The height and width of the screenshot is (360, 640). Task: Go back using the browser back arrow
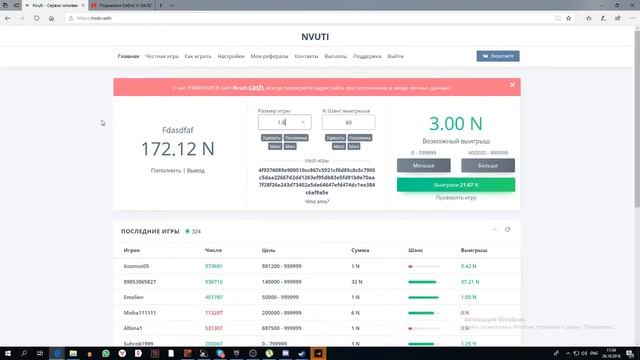[8, 18]
